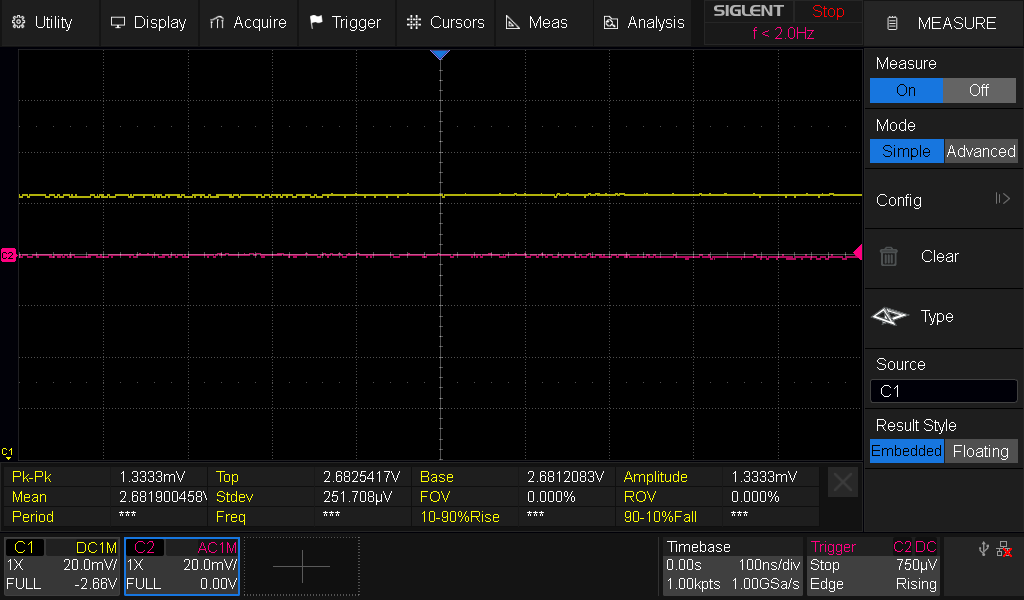Click the Type measurement icon
Image resolution: width=1024 pixels, height=600 pixels.
tap(889, 317)
